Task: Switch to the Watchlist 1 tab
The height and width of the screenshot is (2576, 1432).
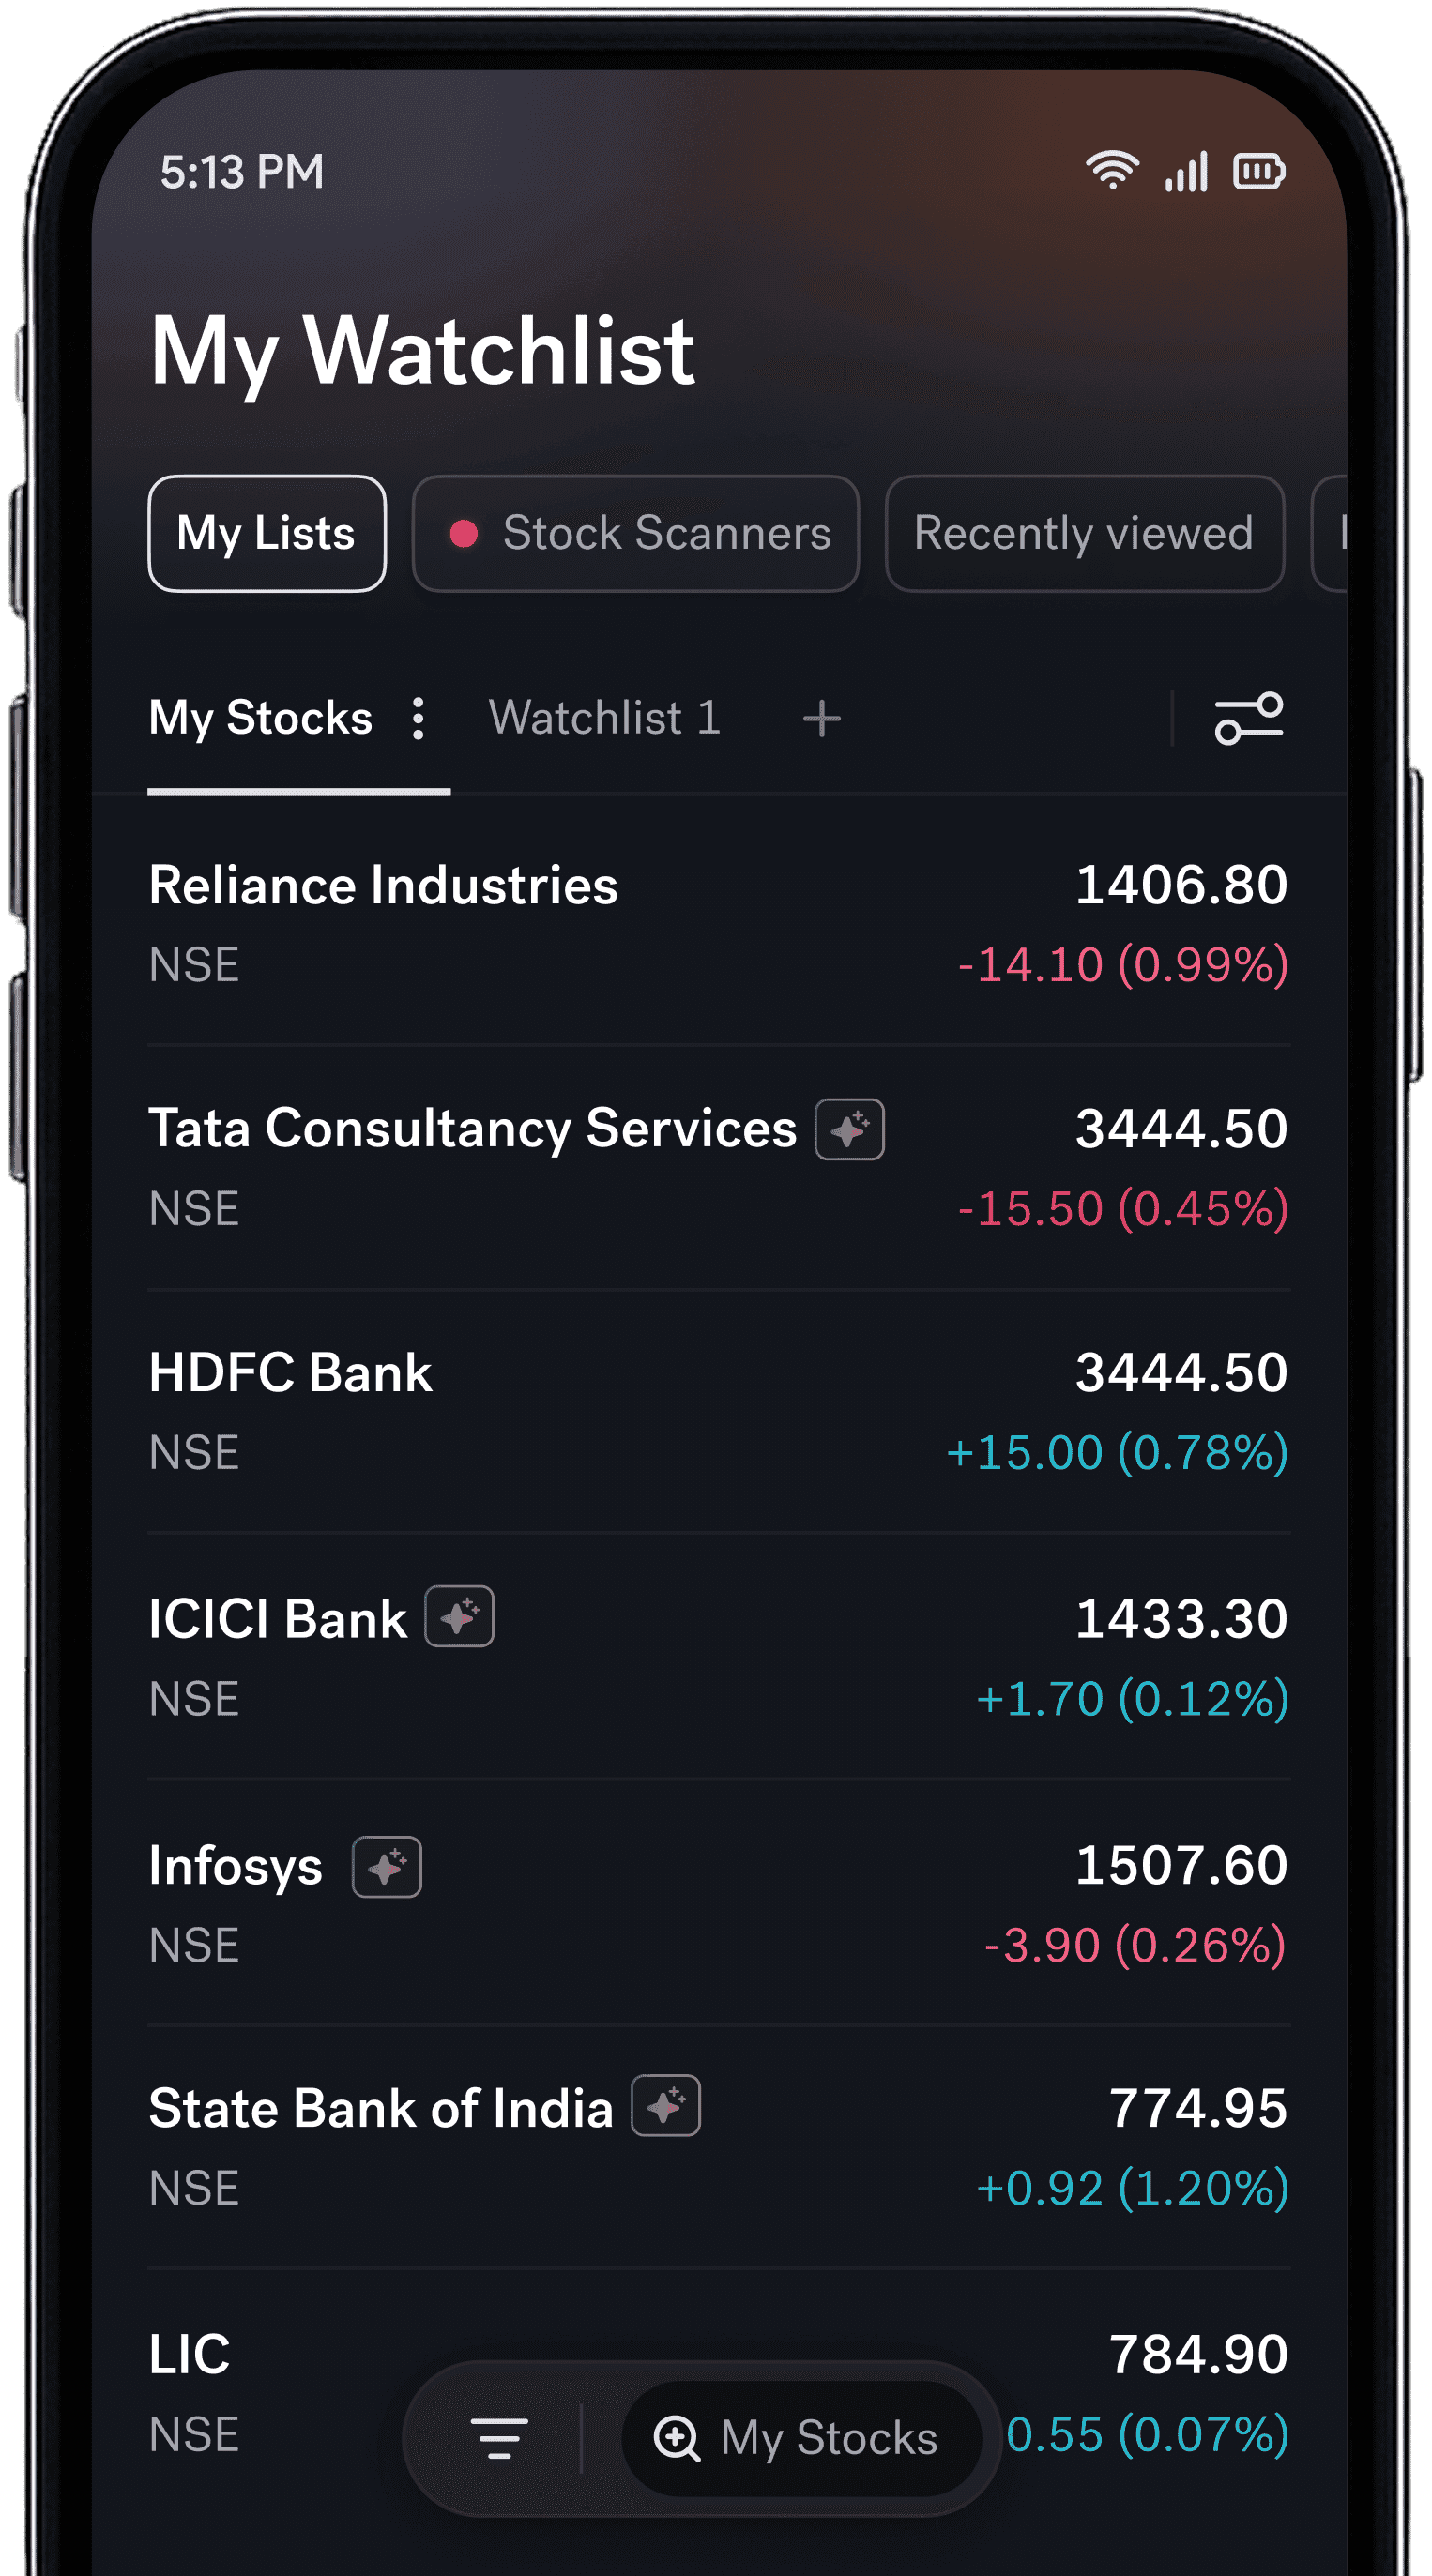Action: (604, 718)
